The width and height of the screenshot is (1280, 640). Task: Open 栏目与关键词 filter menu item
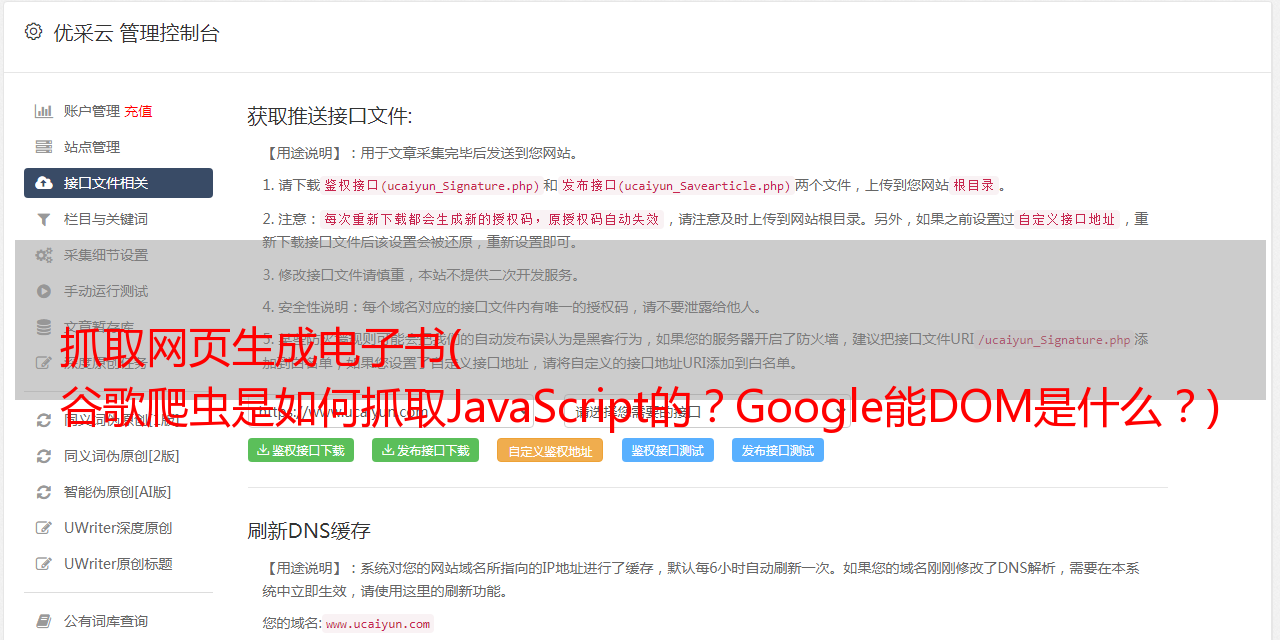pos(118,219)
